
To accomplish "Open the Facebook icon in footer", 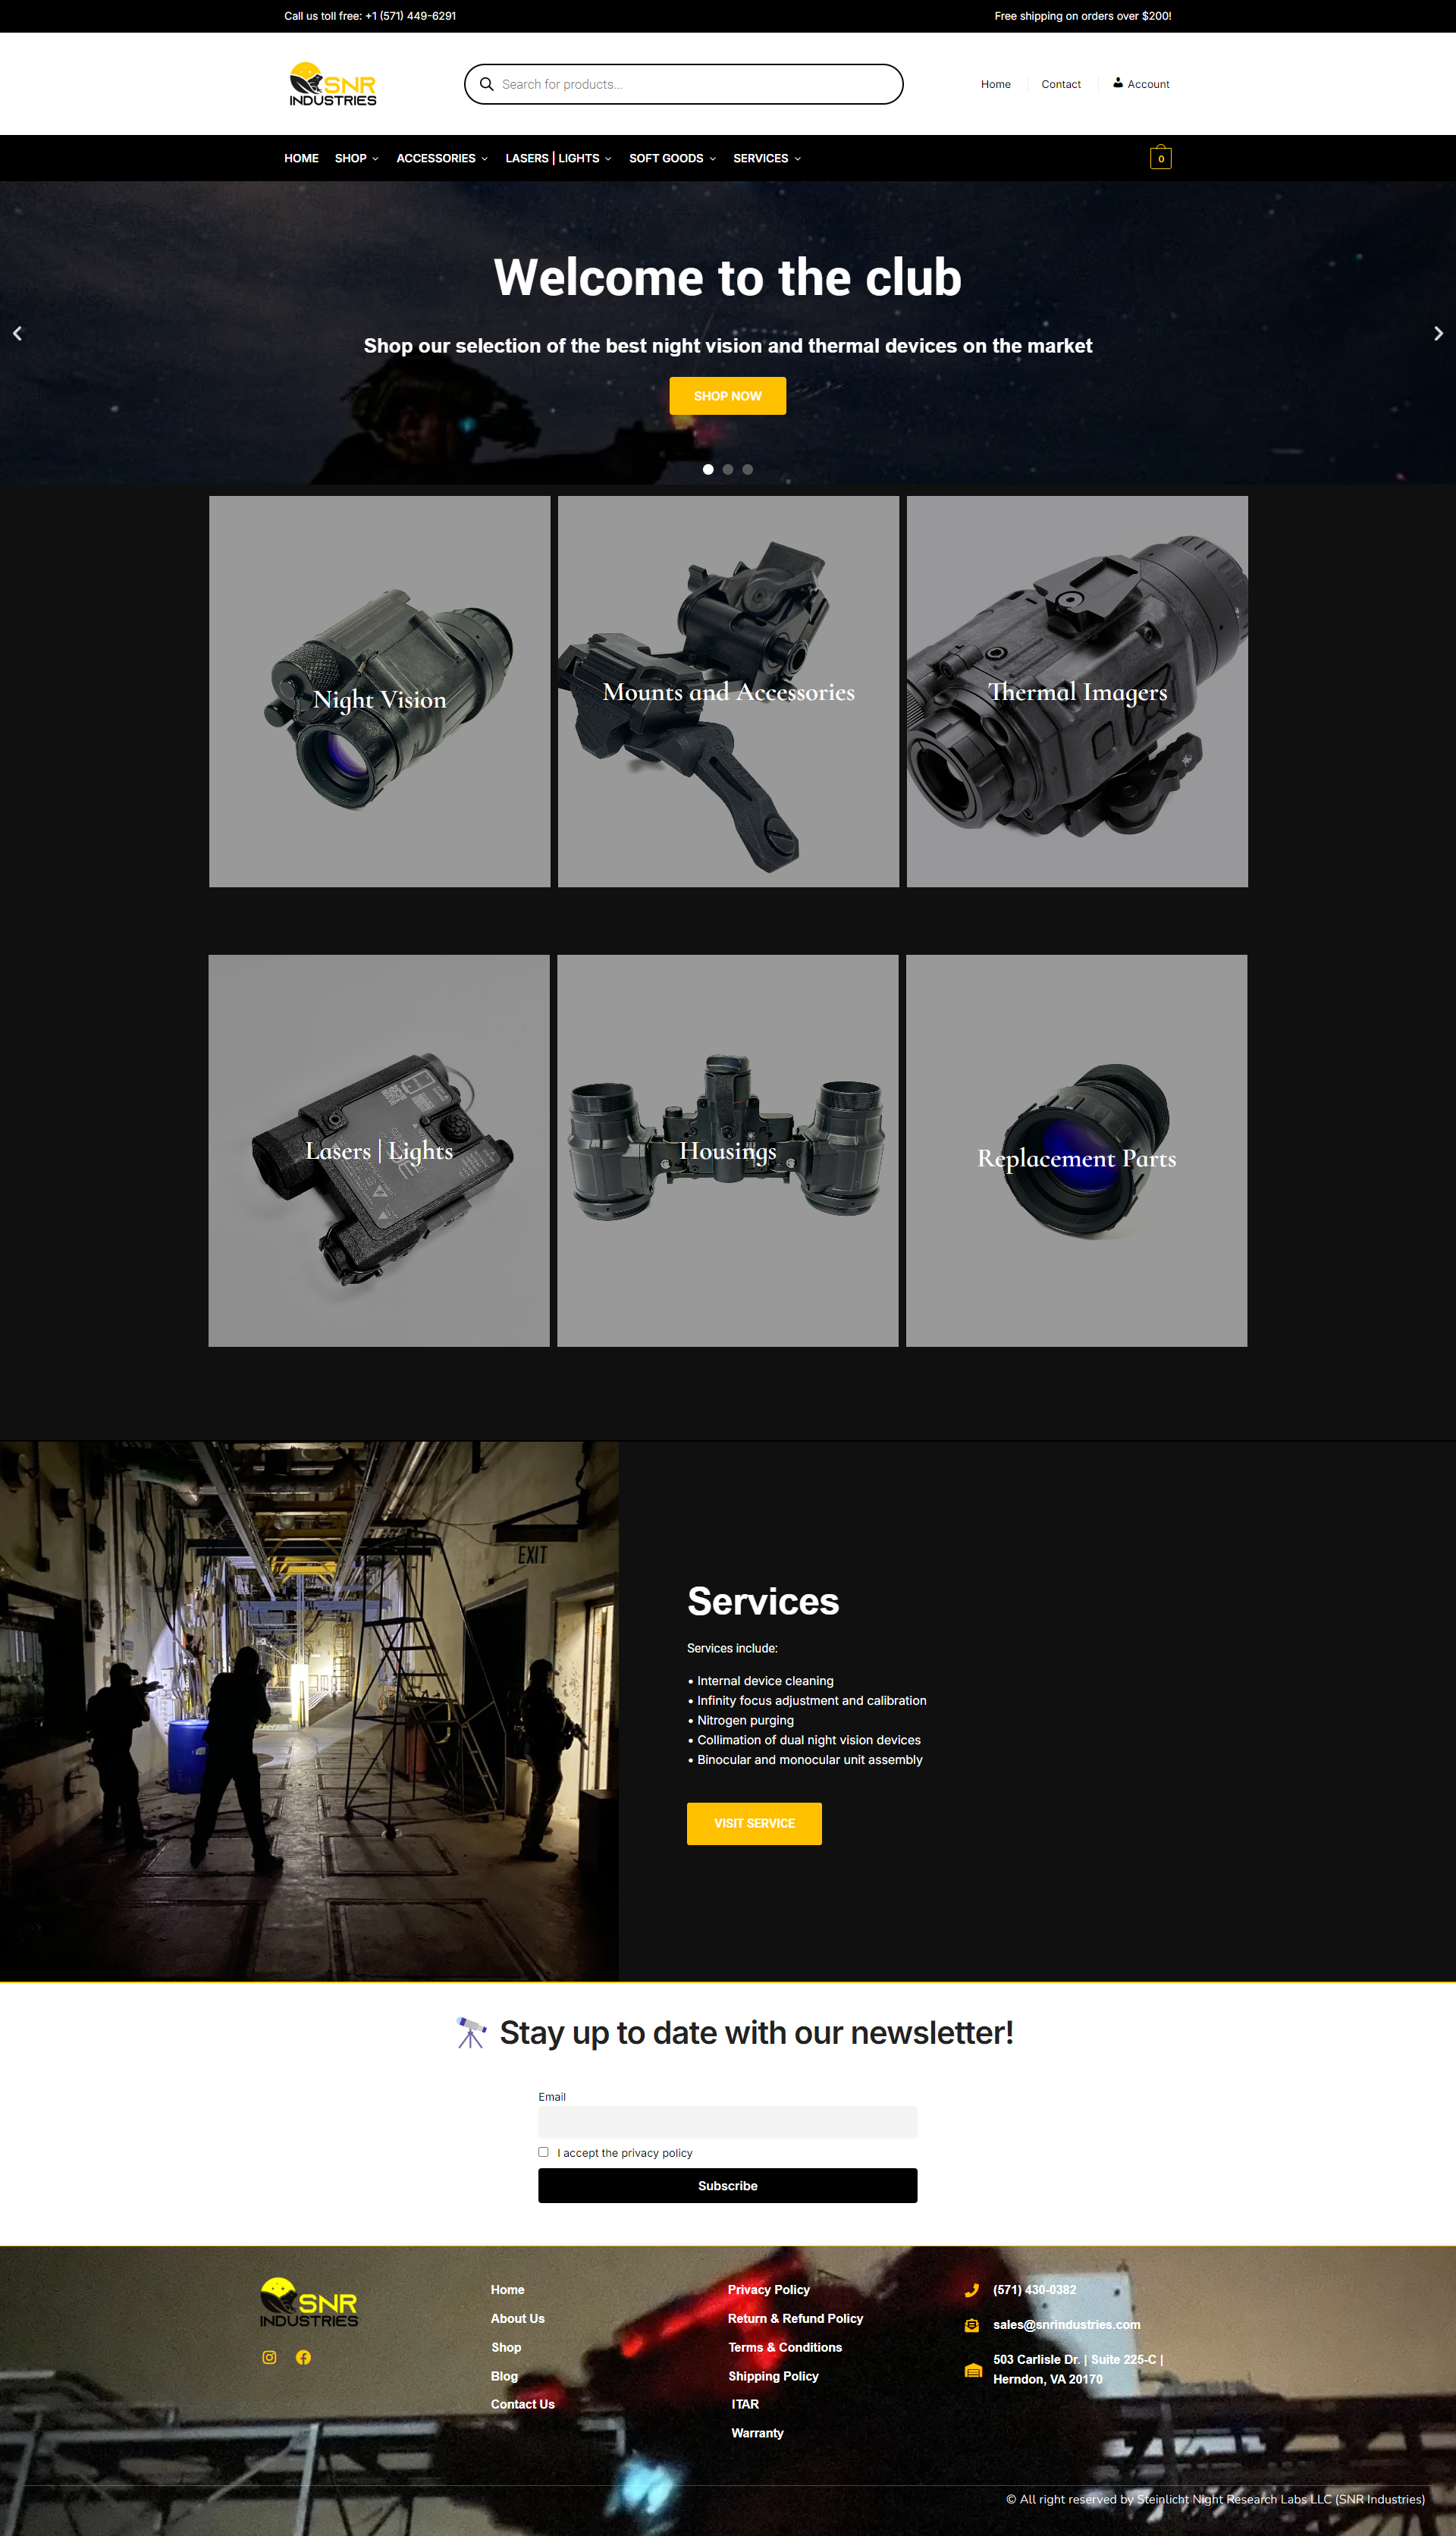I will click(x=303, y=2357).
